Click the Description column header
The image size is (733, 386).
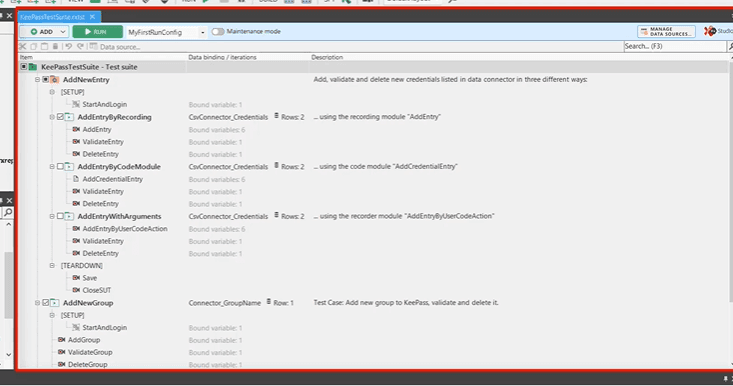click(x=327, y=57)
